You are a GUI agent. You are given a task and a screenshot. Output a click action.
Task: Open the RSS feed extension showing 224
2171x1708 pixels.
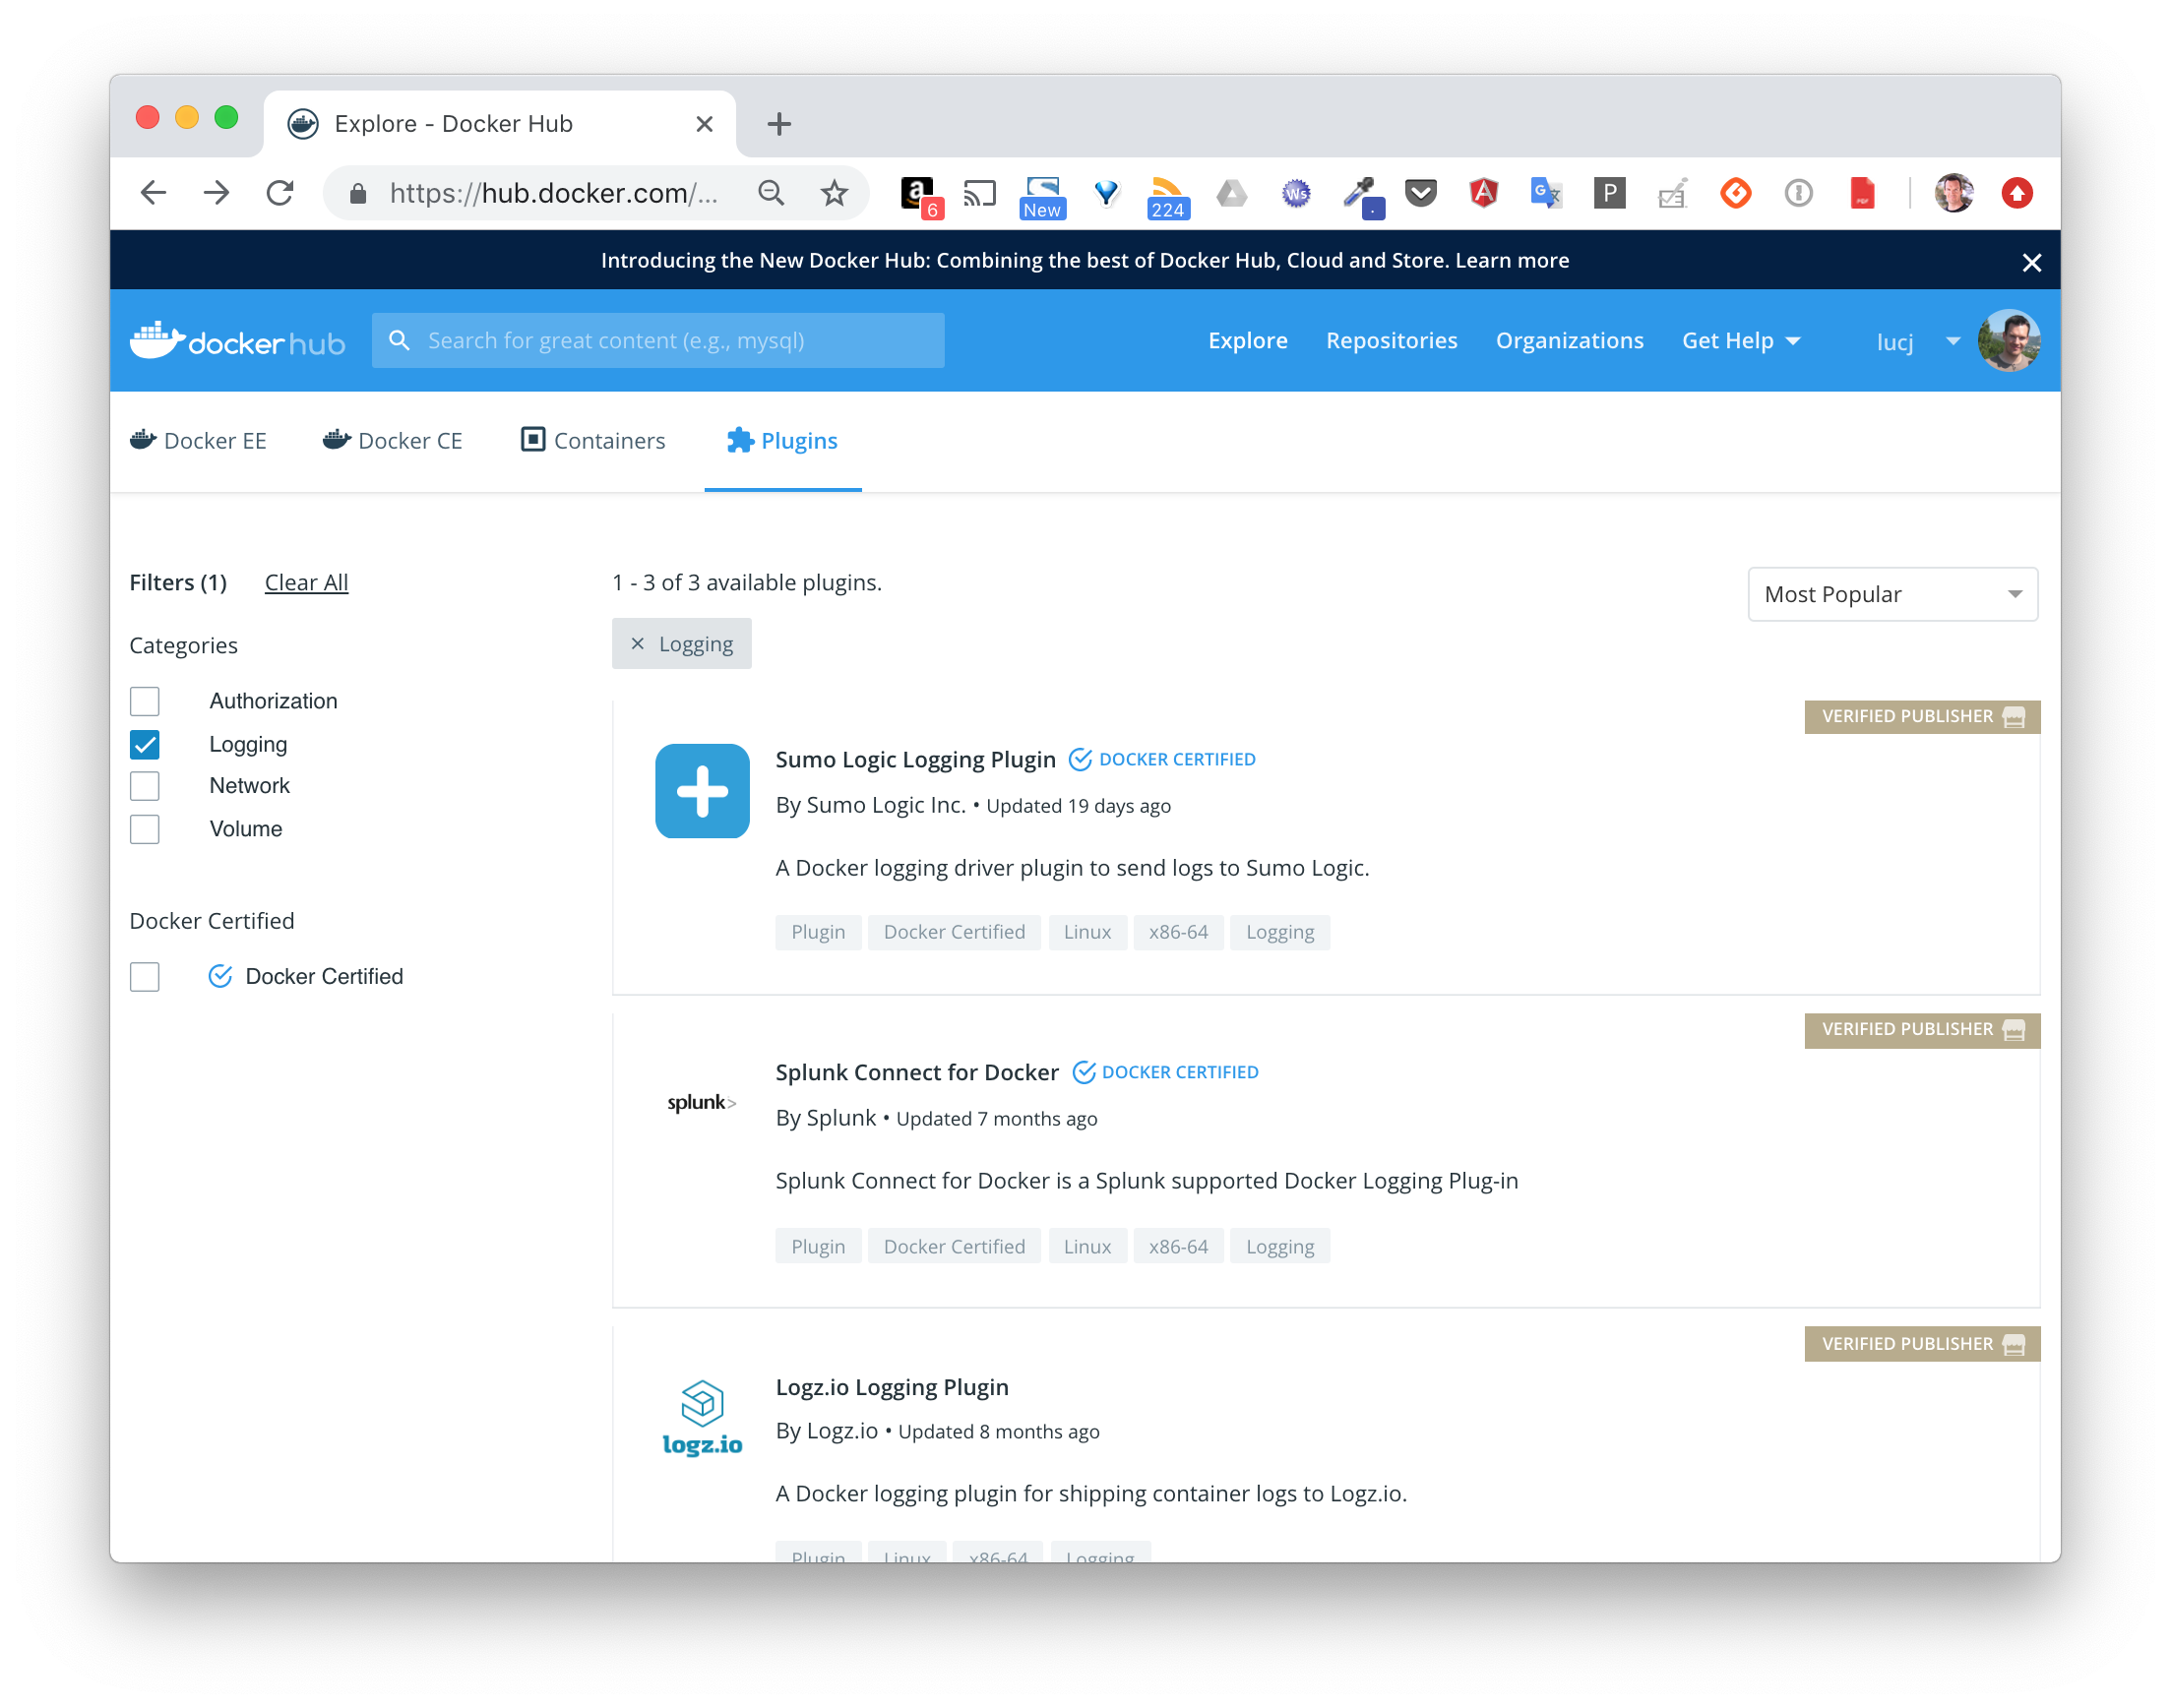[x=1167, y=197]
